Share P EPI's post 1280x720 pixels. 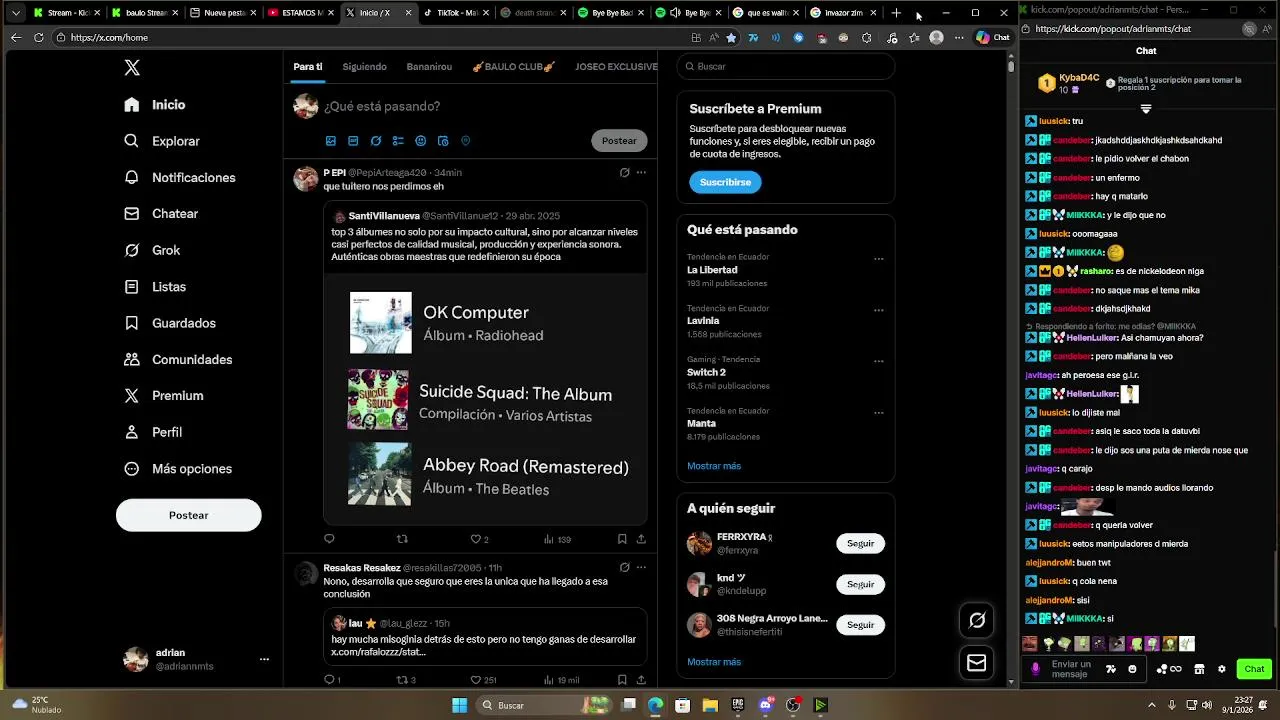point(641,539)
